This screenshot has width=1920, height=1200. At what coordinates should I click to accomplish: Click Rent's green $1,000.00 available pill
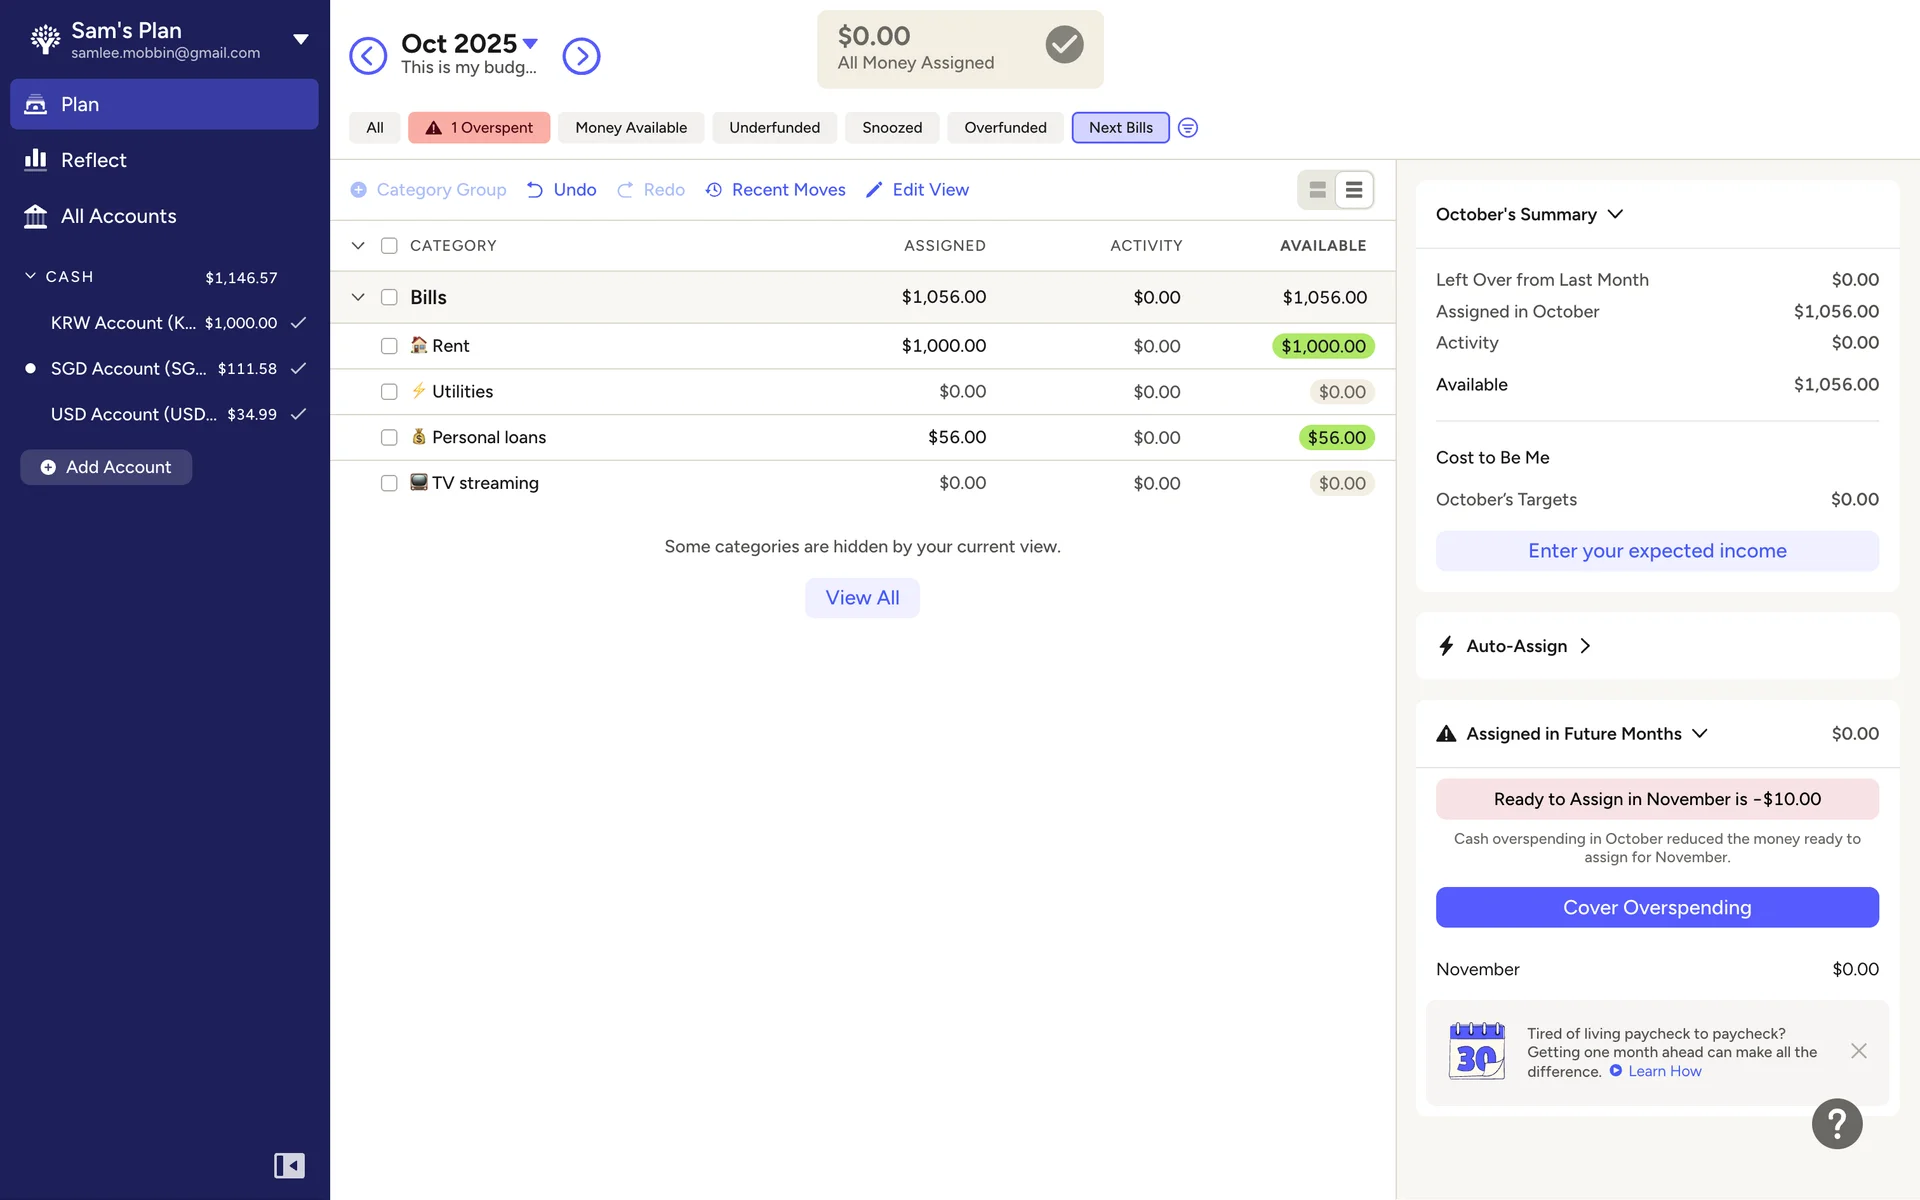(1322, 346)
